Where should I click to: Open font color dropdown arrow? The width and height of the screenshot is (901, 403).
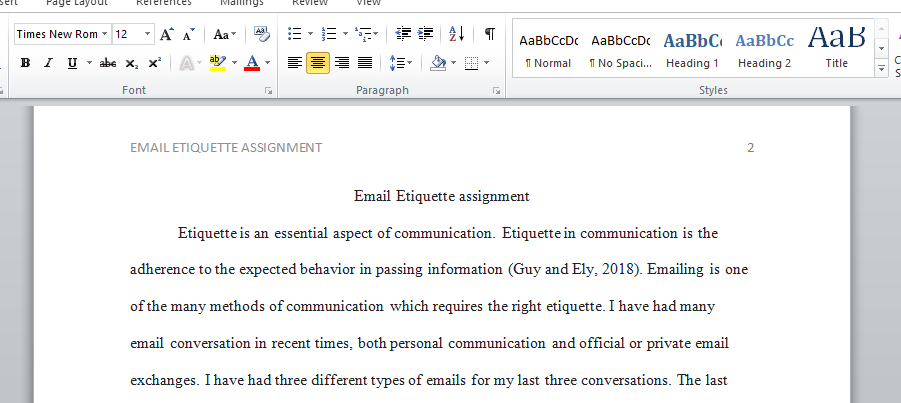pyautogui.click(x=268, y=63)
